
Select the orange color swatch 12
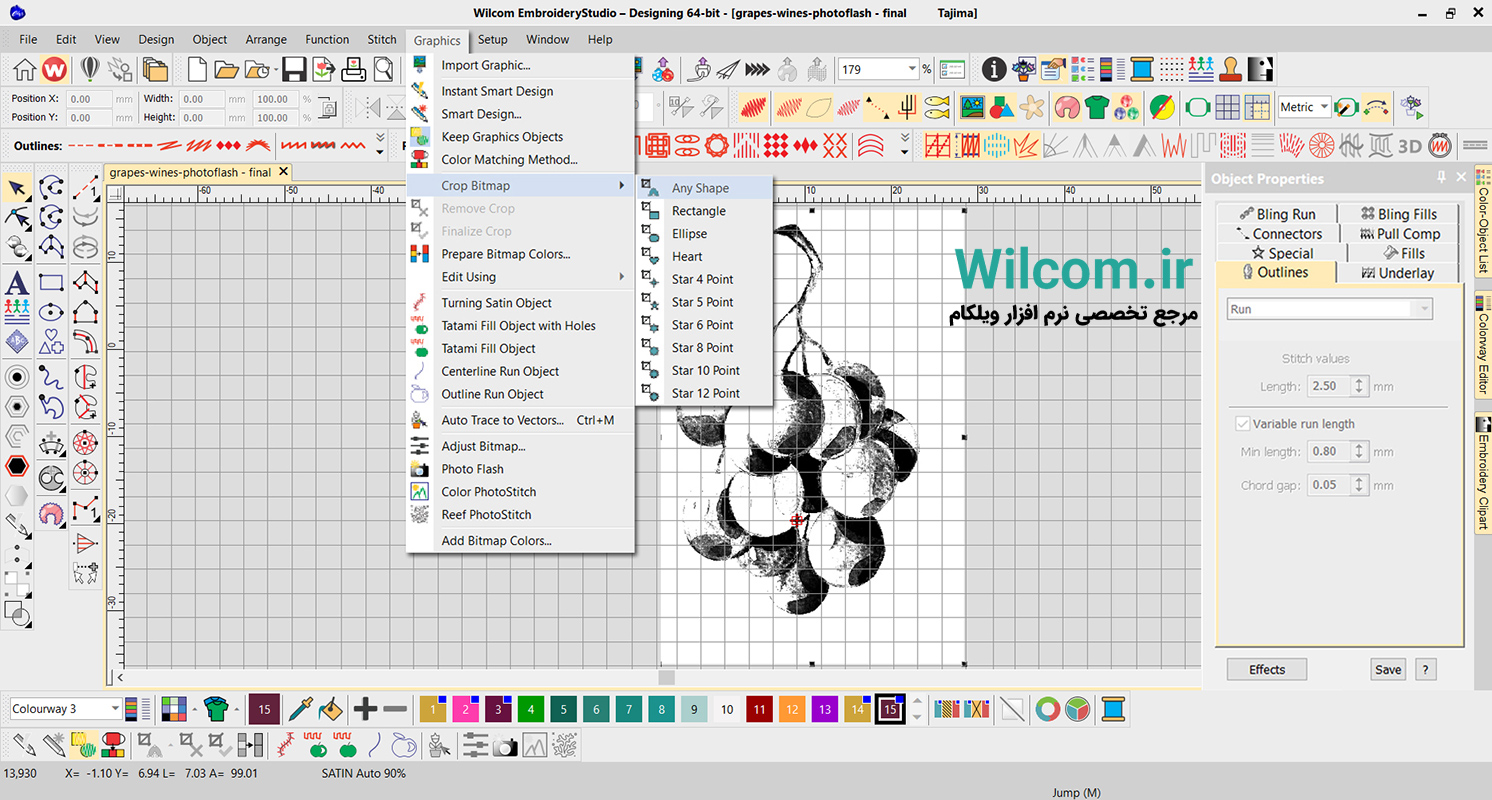(792, 709)
